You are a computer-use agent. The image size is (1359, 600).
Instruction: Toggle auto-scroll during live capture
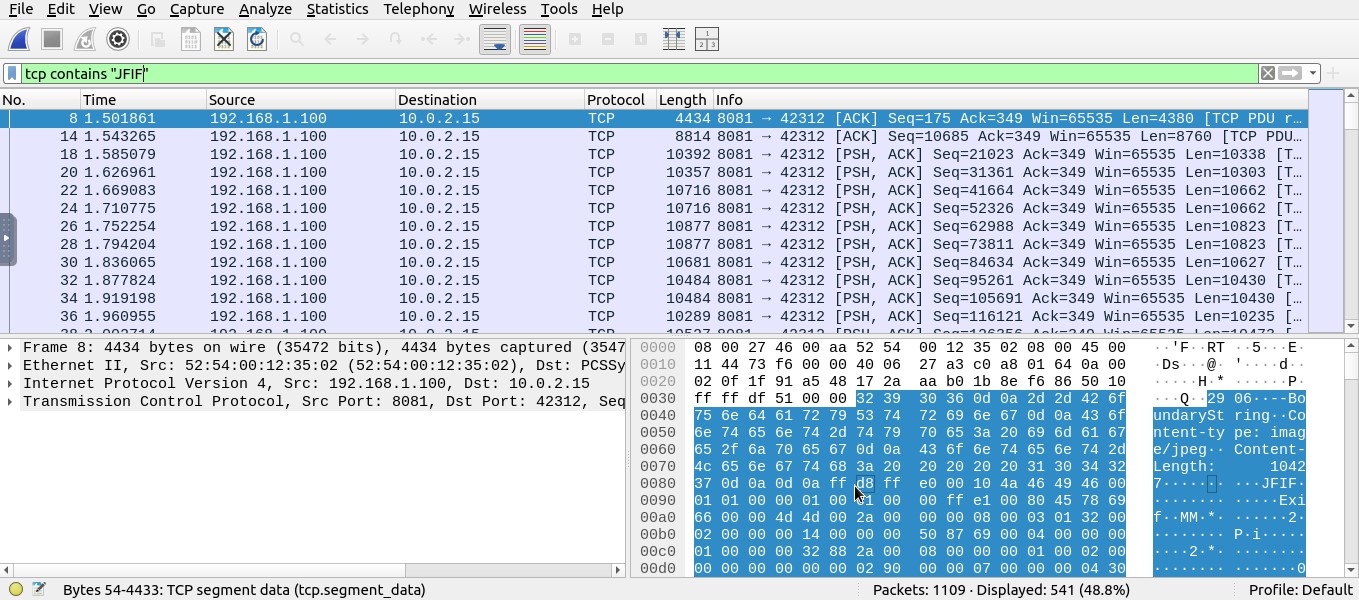tap(495, 39)
